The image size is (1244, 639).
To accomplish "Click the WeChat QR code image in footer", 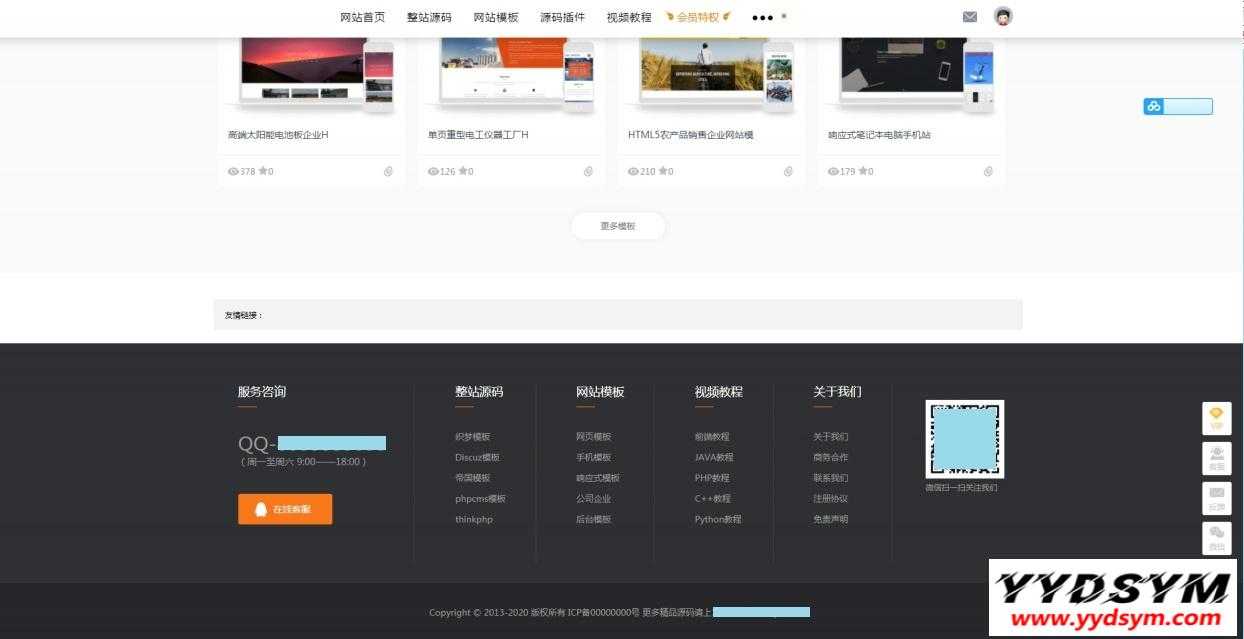I will click(x=964, y=439).
